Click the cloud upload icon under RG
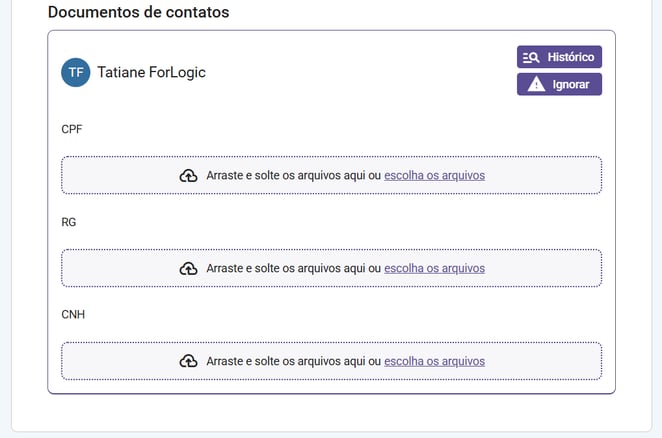 click(x=188, y=269)
